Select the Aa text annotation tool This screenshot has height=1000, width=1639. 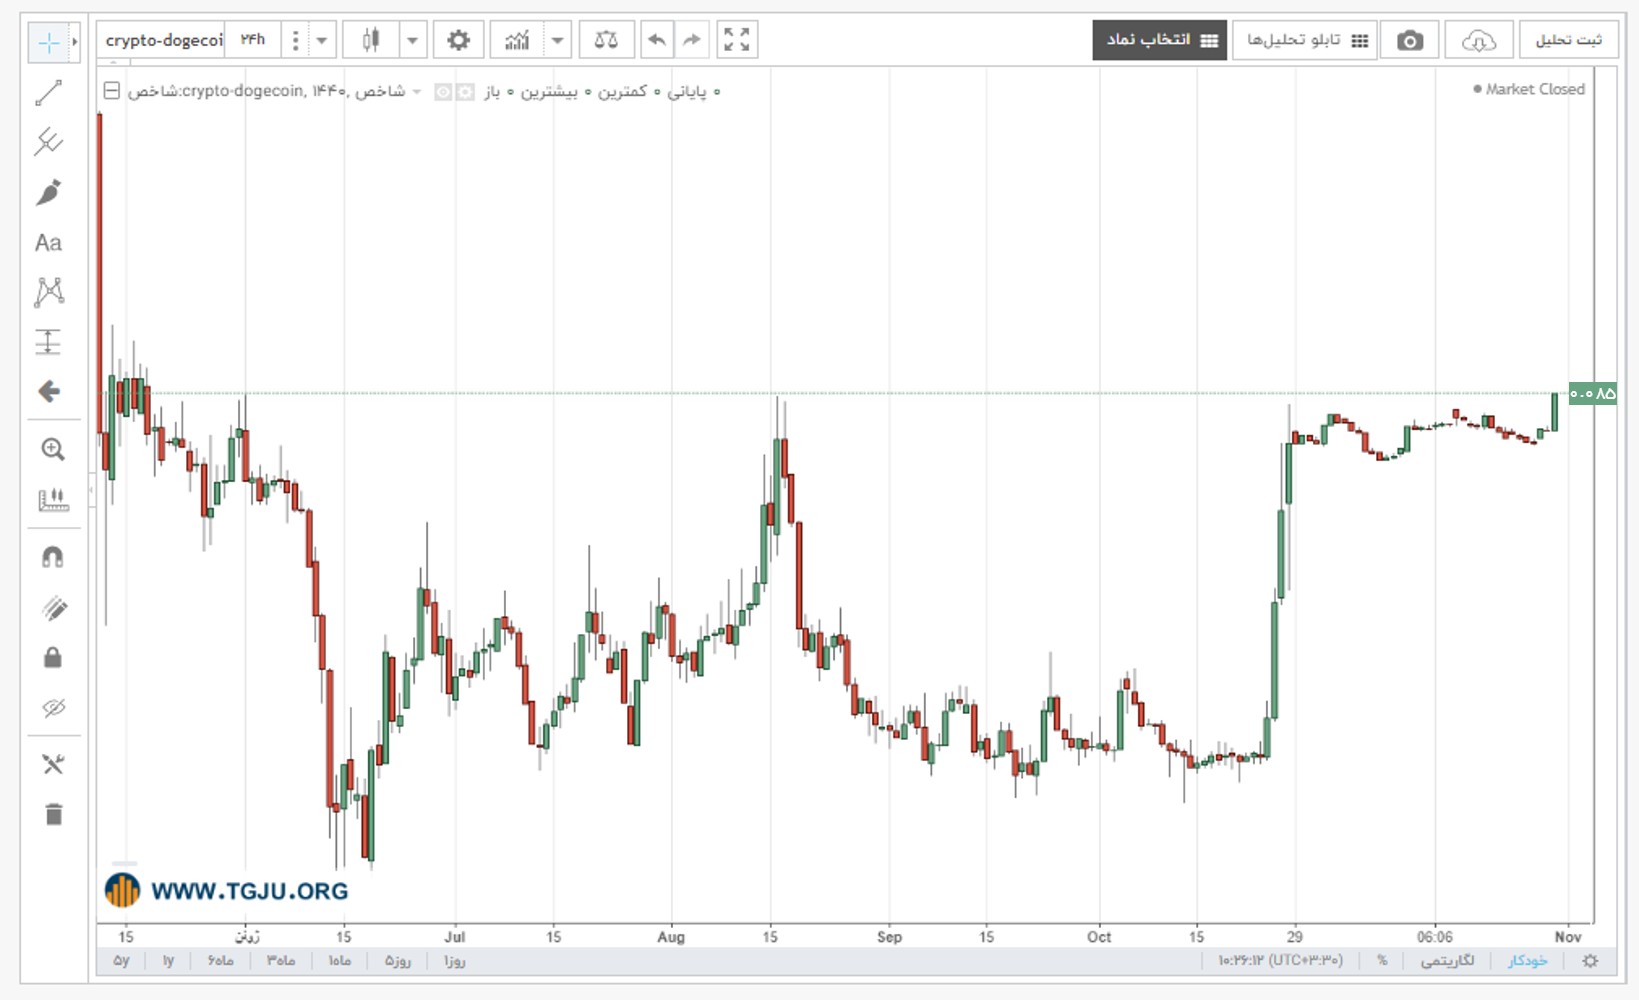point(48,243)
